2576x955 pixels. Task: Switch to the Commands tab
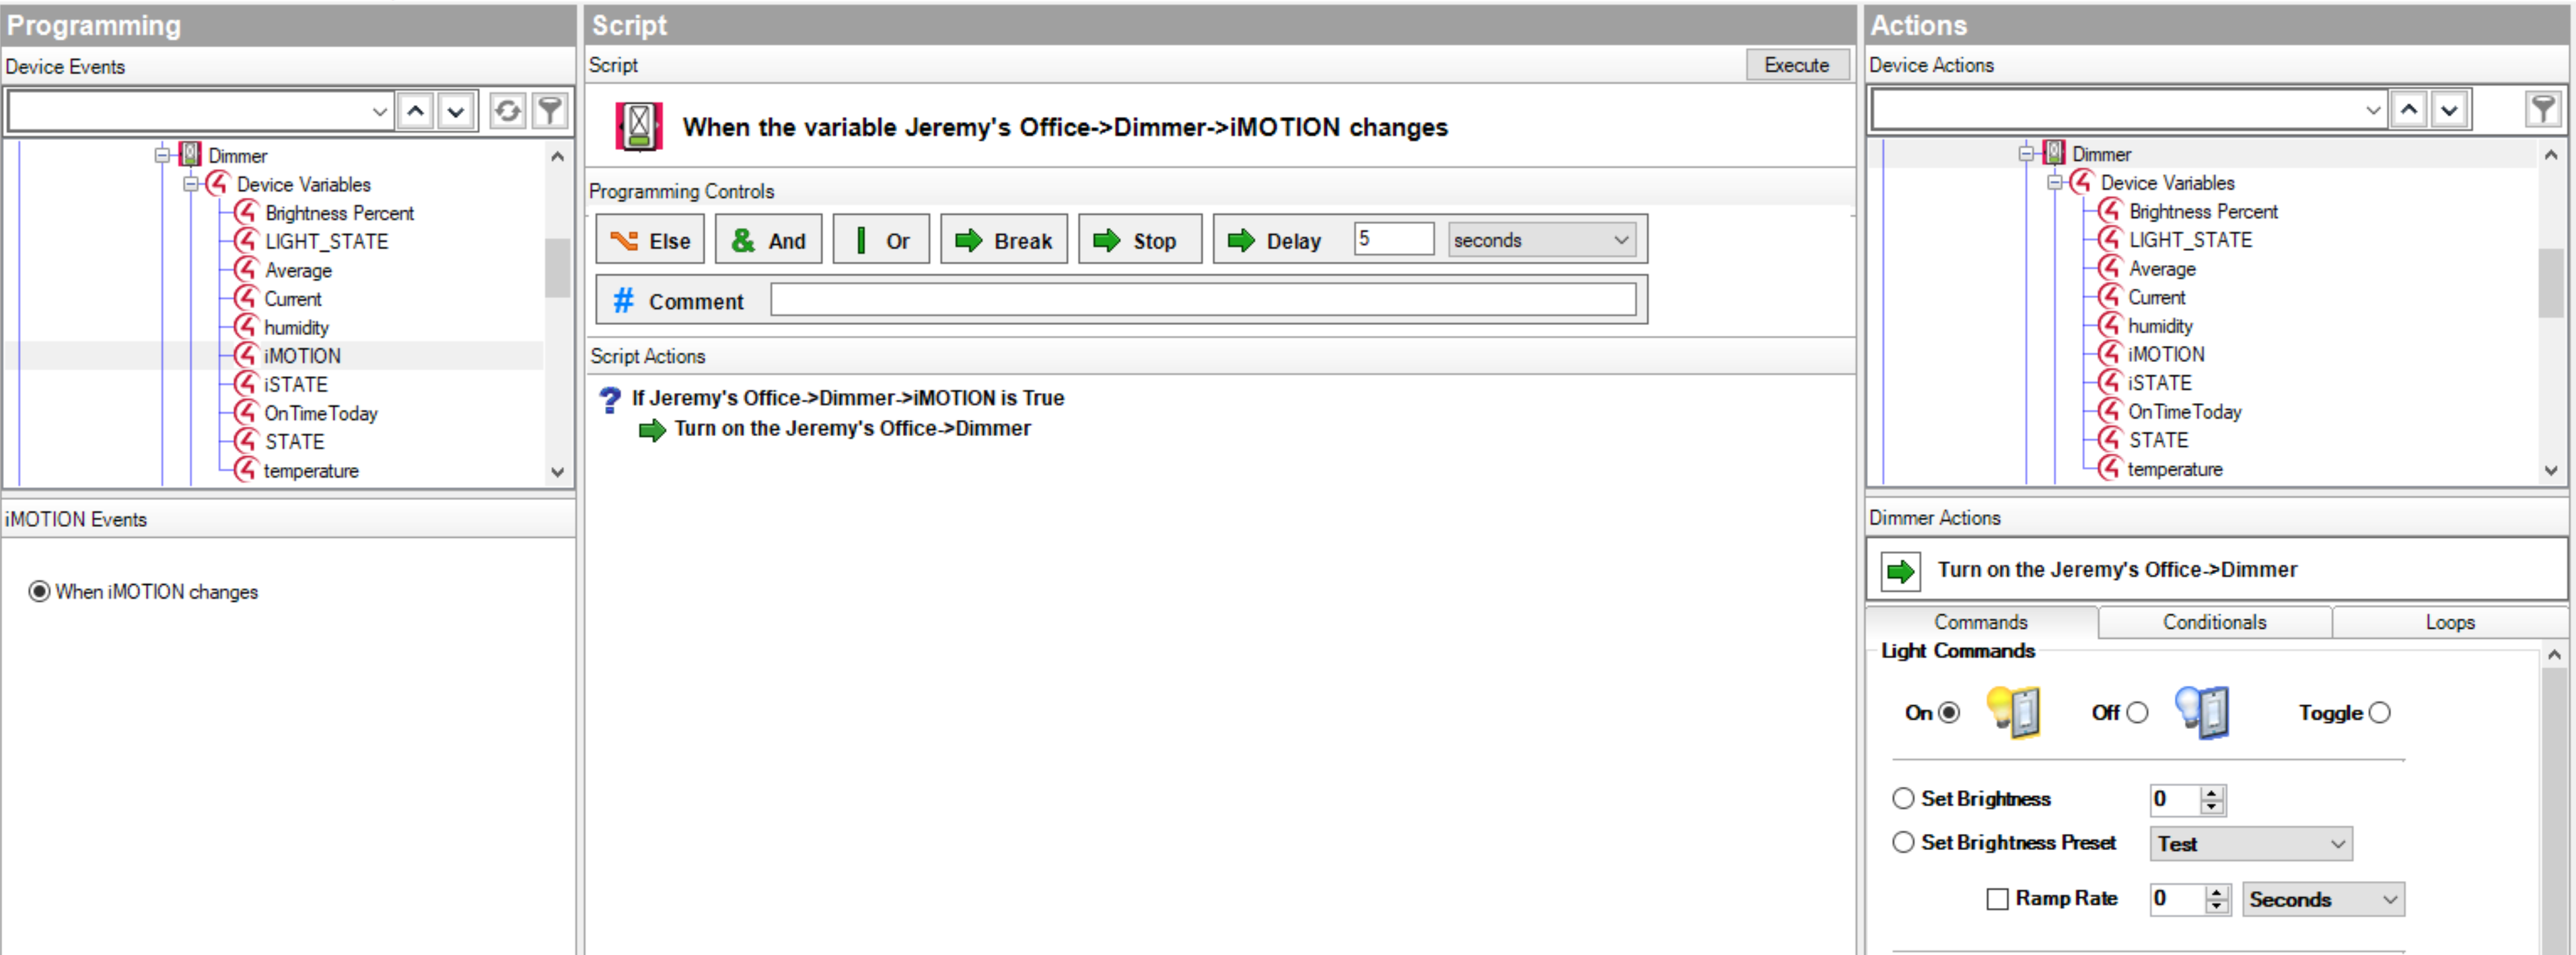1980,623
